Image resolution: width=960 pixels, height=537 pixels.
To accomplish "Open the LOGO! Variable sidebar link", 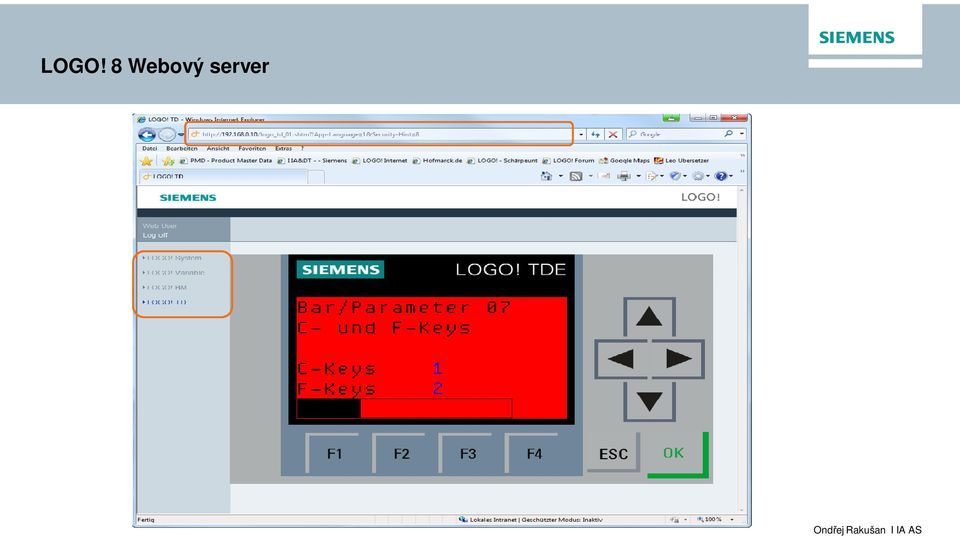I will click(174, 272).
